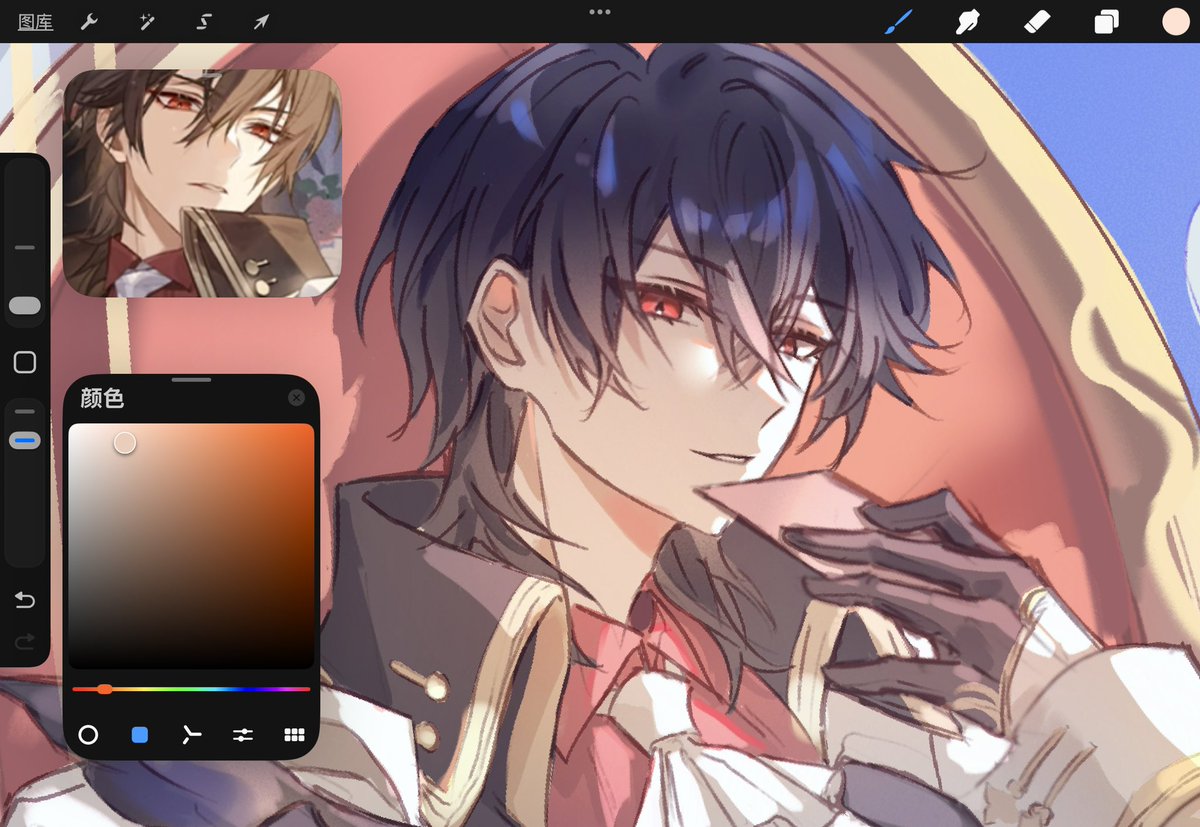Switch to the Harmony color mode

pyautogui.click(x=191, y=735)
